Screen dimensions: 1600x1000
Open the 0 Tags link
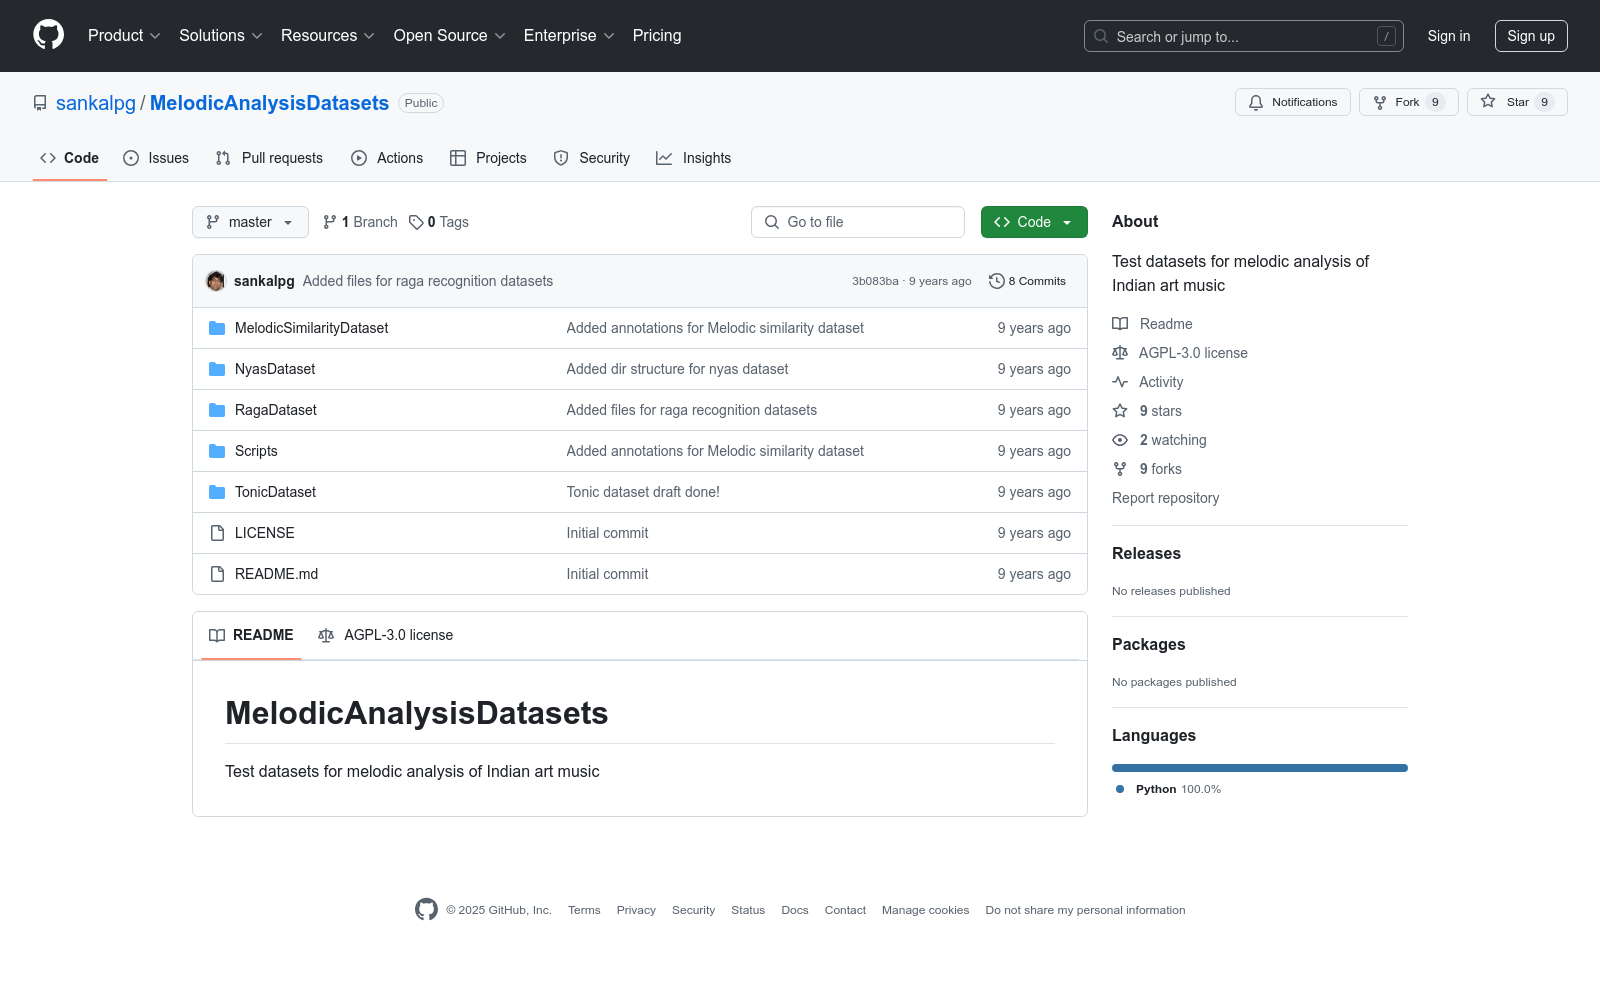click(439, 222)
